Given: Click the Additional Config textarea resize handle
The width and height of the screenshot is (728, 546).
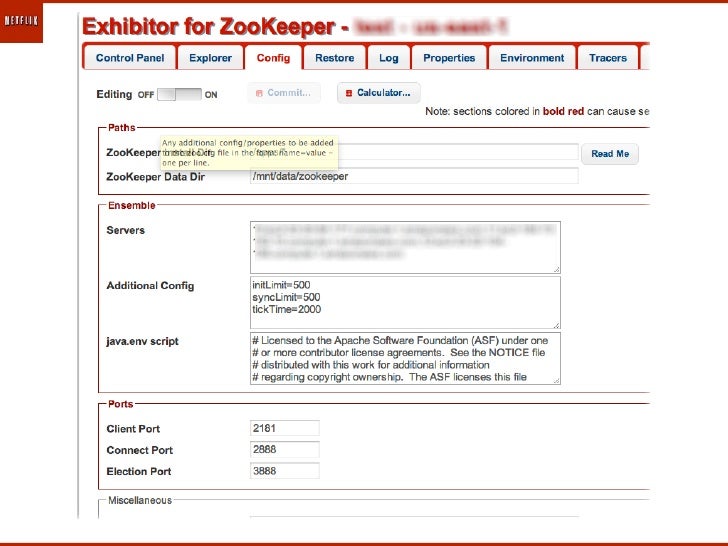Looking at the screenshot, I should [556, 325].
